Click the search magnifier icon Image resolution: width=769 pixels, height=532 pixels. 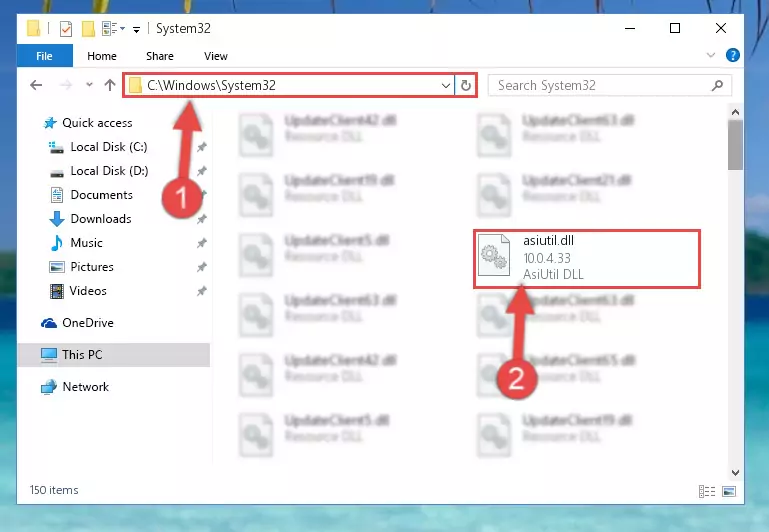717,85
